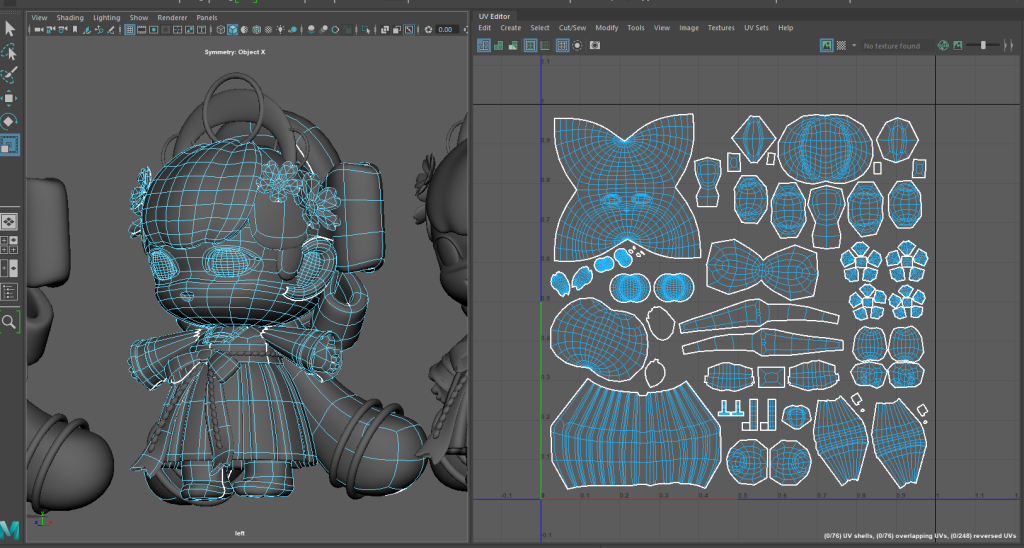The height and width of the screenshot is (548, 1024).
Task: Click the exposure value field 0.00
Action: [447, 29]
